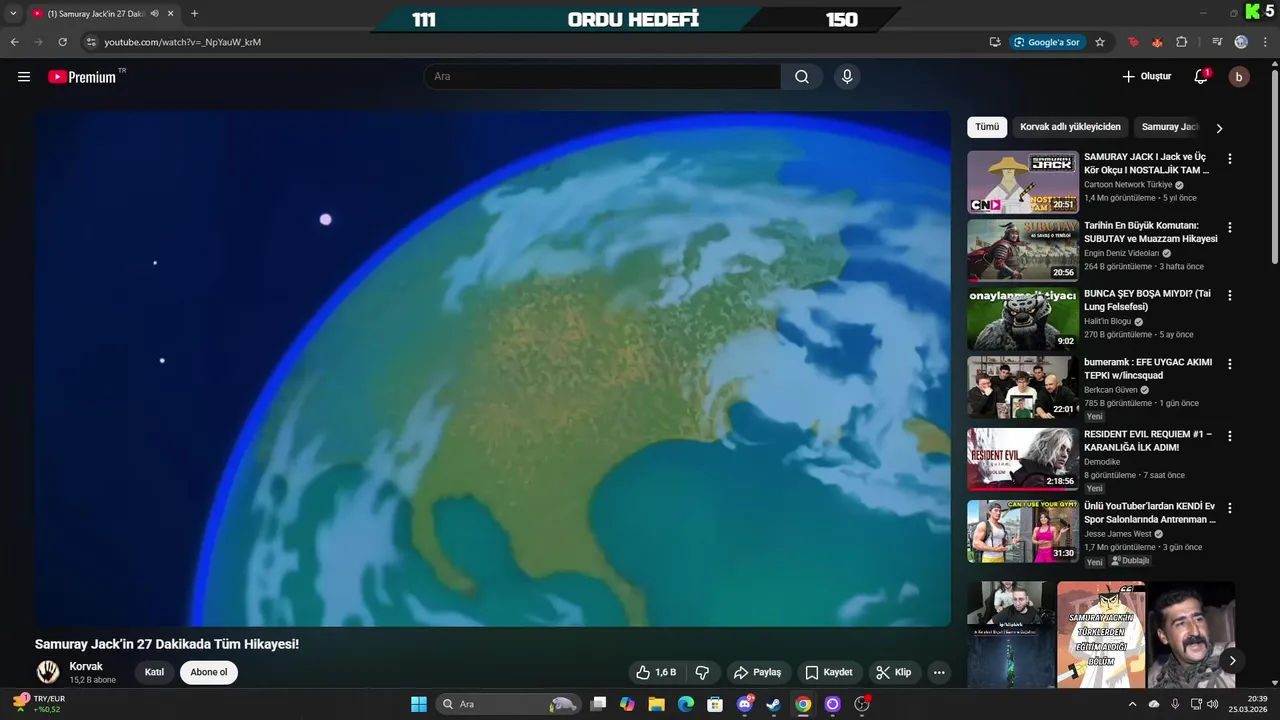Image resolution: width=1280 pixels, height=720 pixels.
Task: Create a clip with Klip button
Action: 894,673
